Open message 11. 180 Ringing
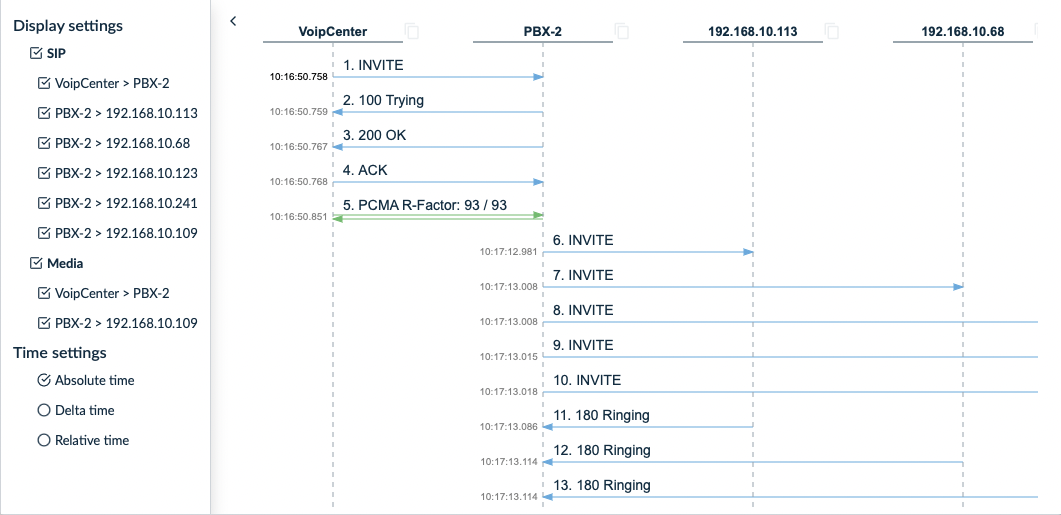 pos(601,416)
